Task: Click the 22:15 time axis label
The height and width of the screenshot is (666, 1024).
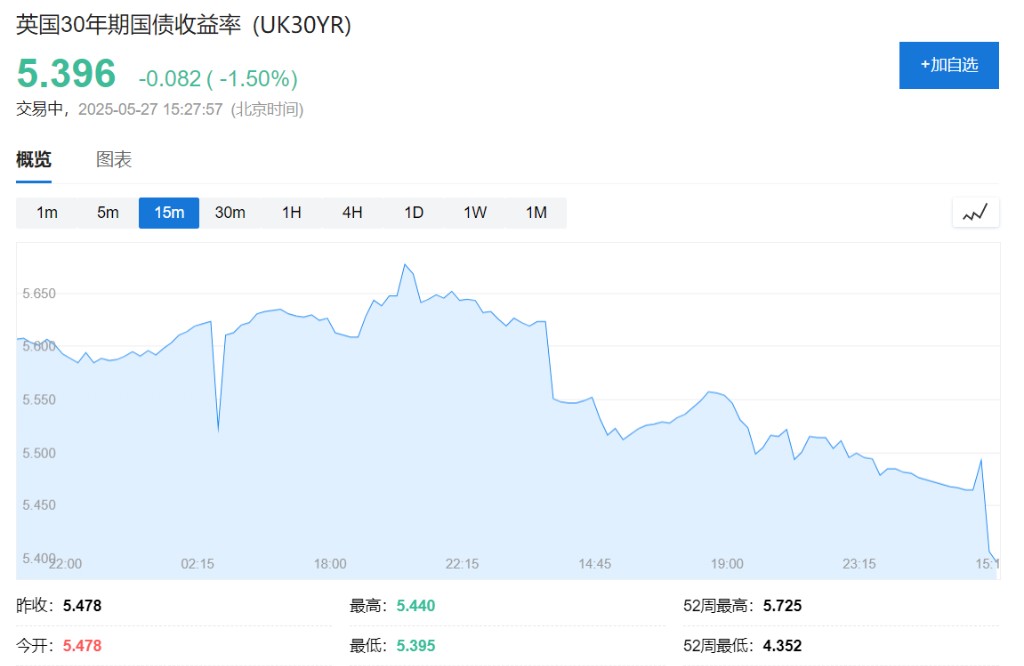Action: [462, 564]
